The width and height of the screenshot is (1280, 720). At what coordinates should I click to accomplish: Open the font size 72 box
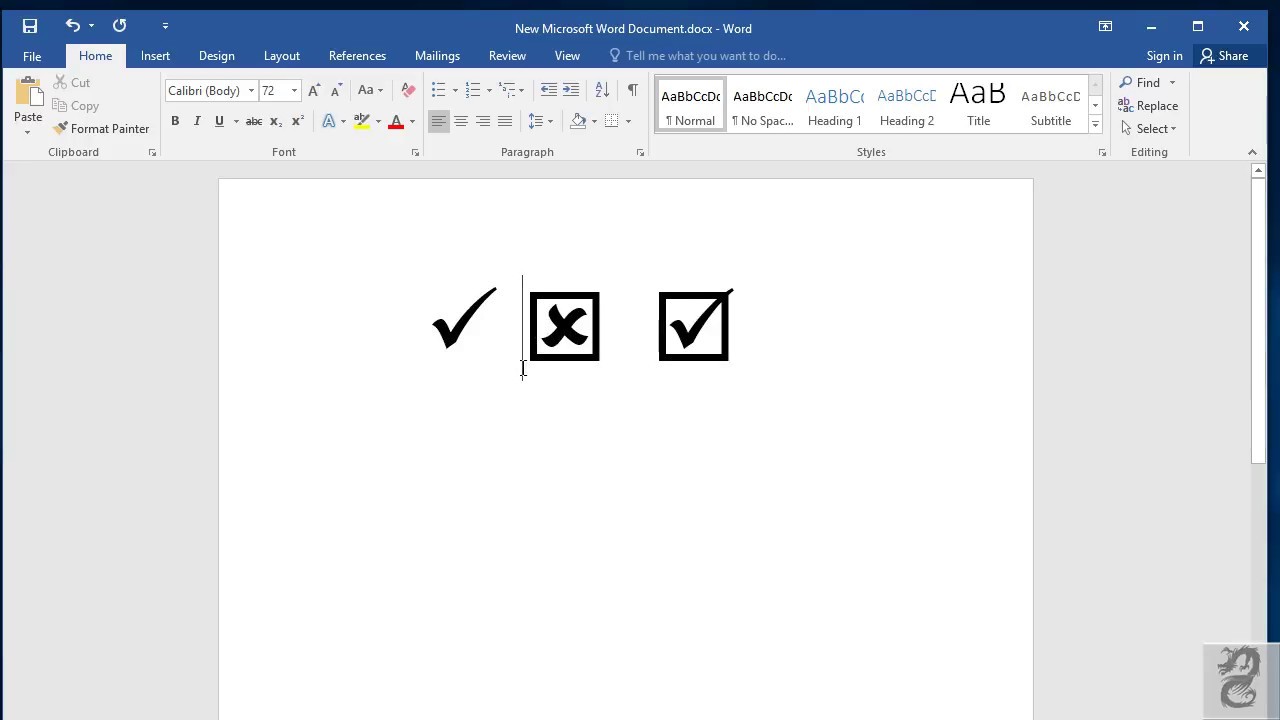280,90
